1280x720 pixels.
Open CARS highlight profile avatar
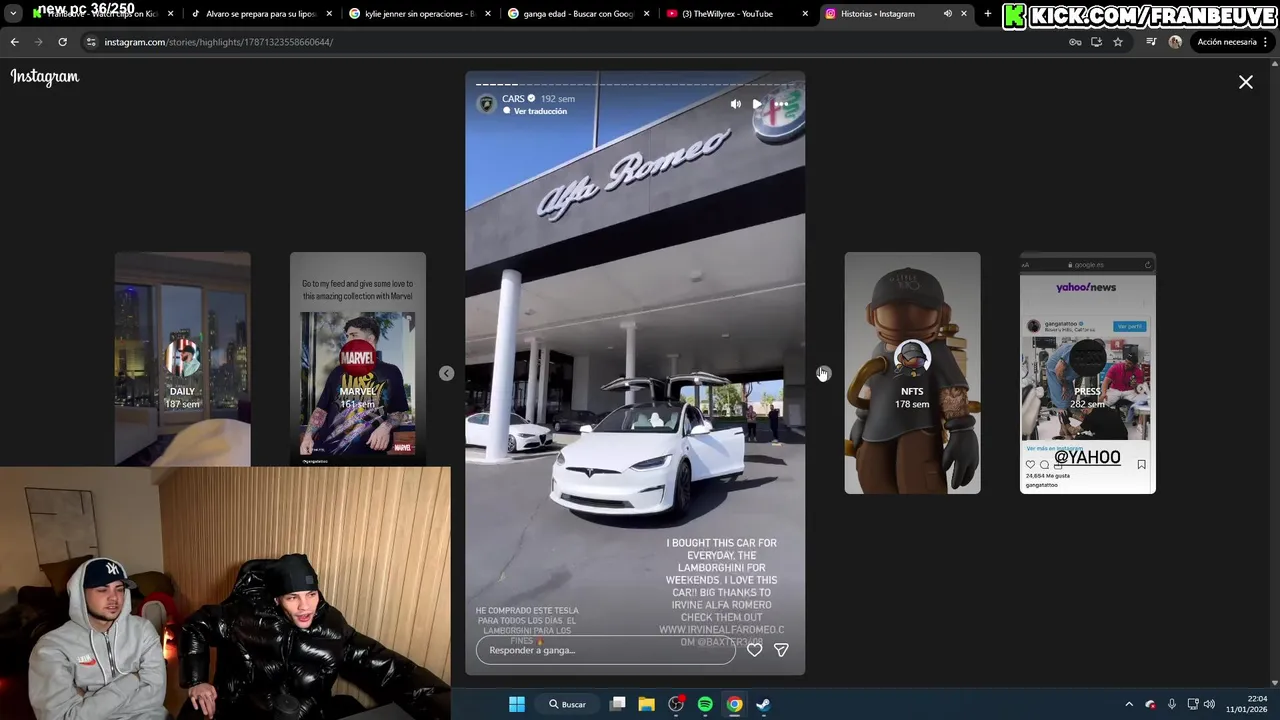pos(487,104)
